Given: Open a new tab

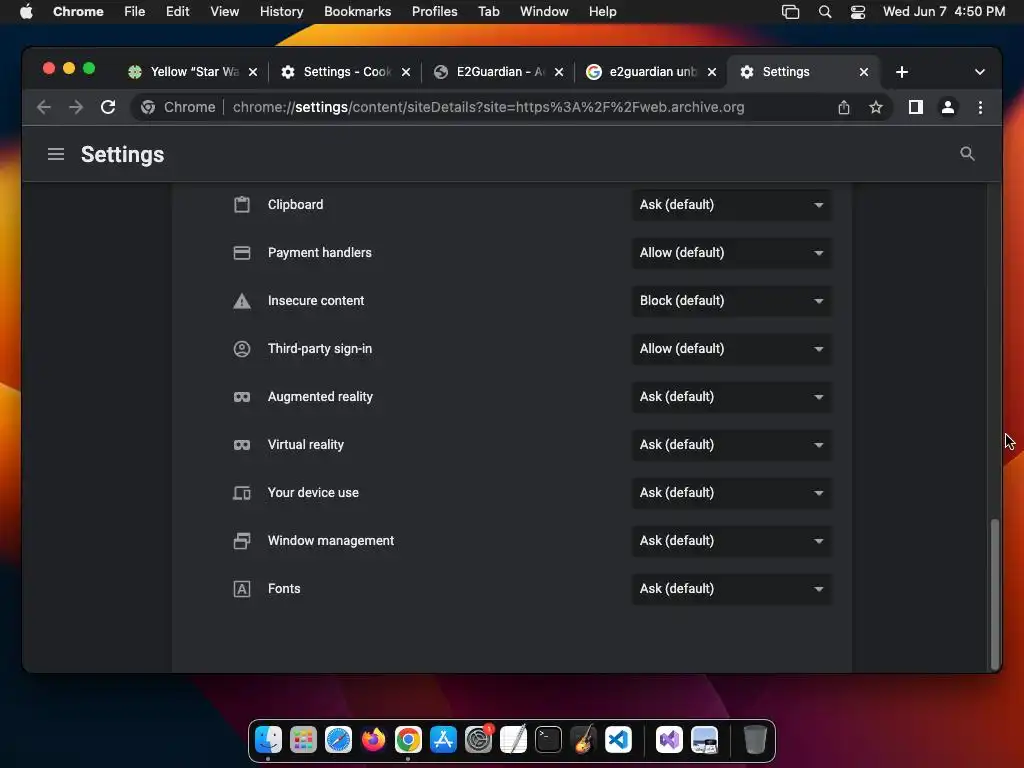Looking at the screenshot, I should click(x=902, y=72).
